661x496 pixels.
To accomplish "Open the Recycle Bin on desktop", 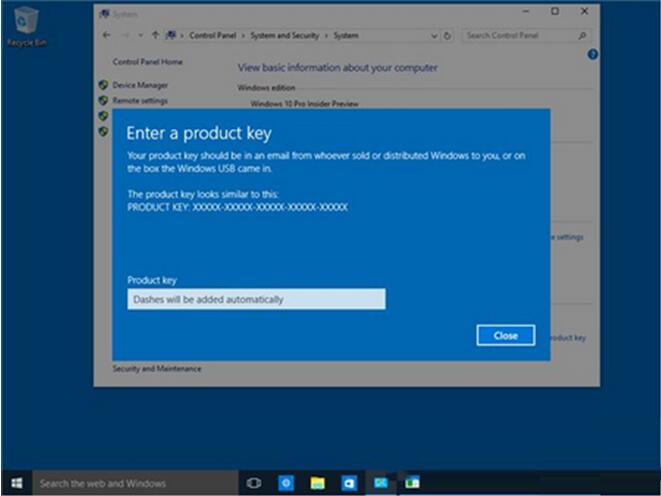I will pos(27,26).
